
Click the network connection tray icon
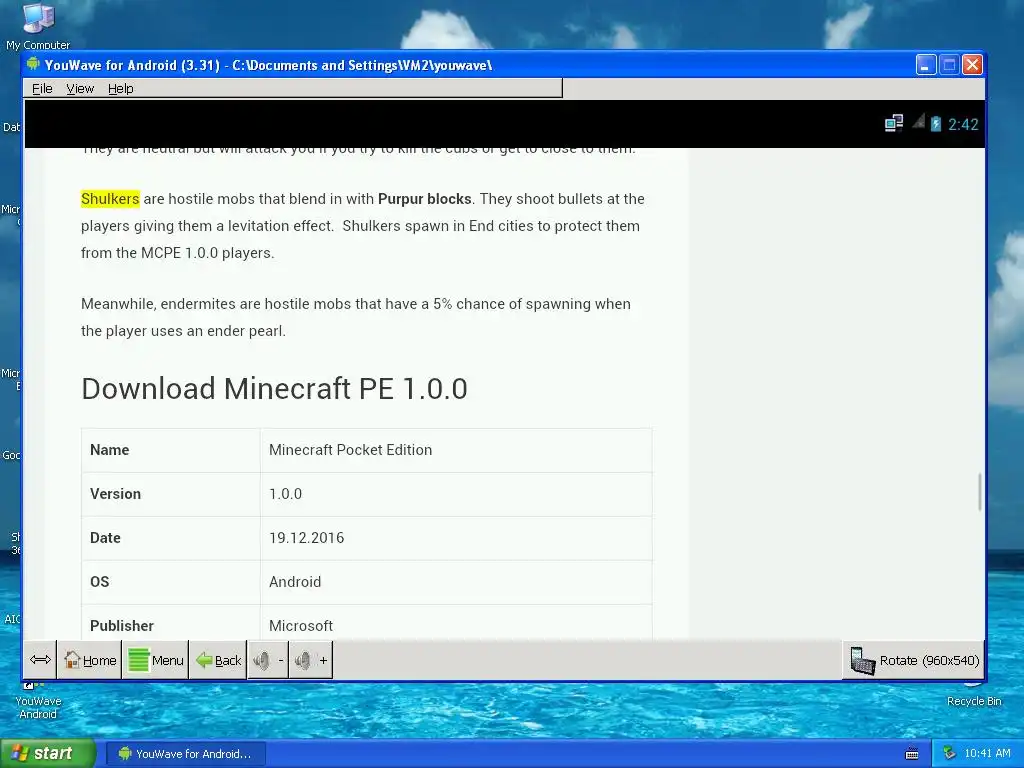[950, 753]
